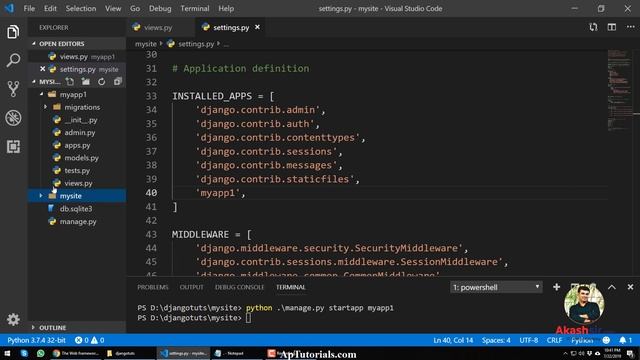Click the New Folder icon in explorer

[85, 82]
